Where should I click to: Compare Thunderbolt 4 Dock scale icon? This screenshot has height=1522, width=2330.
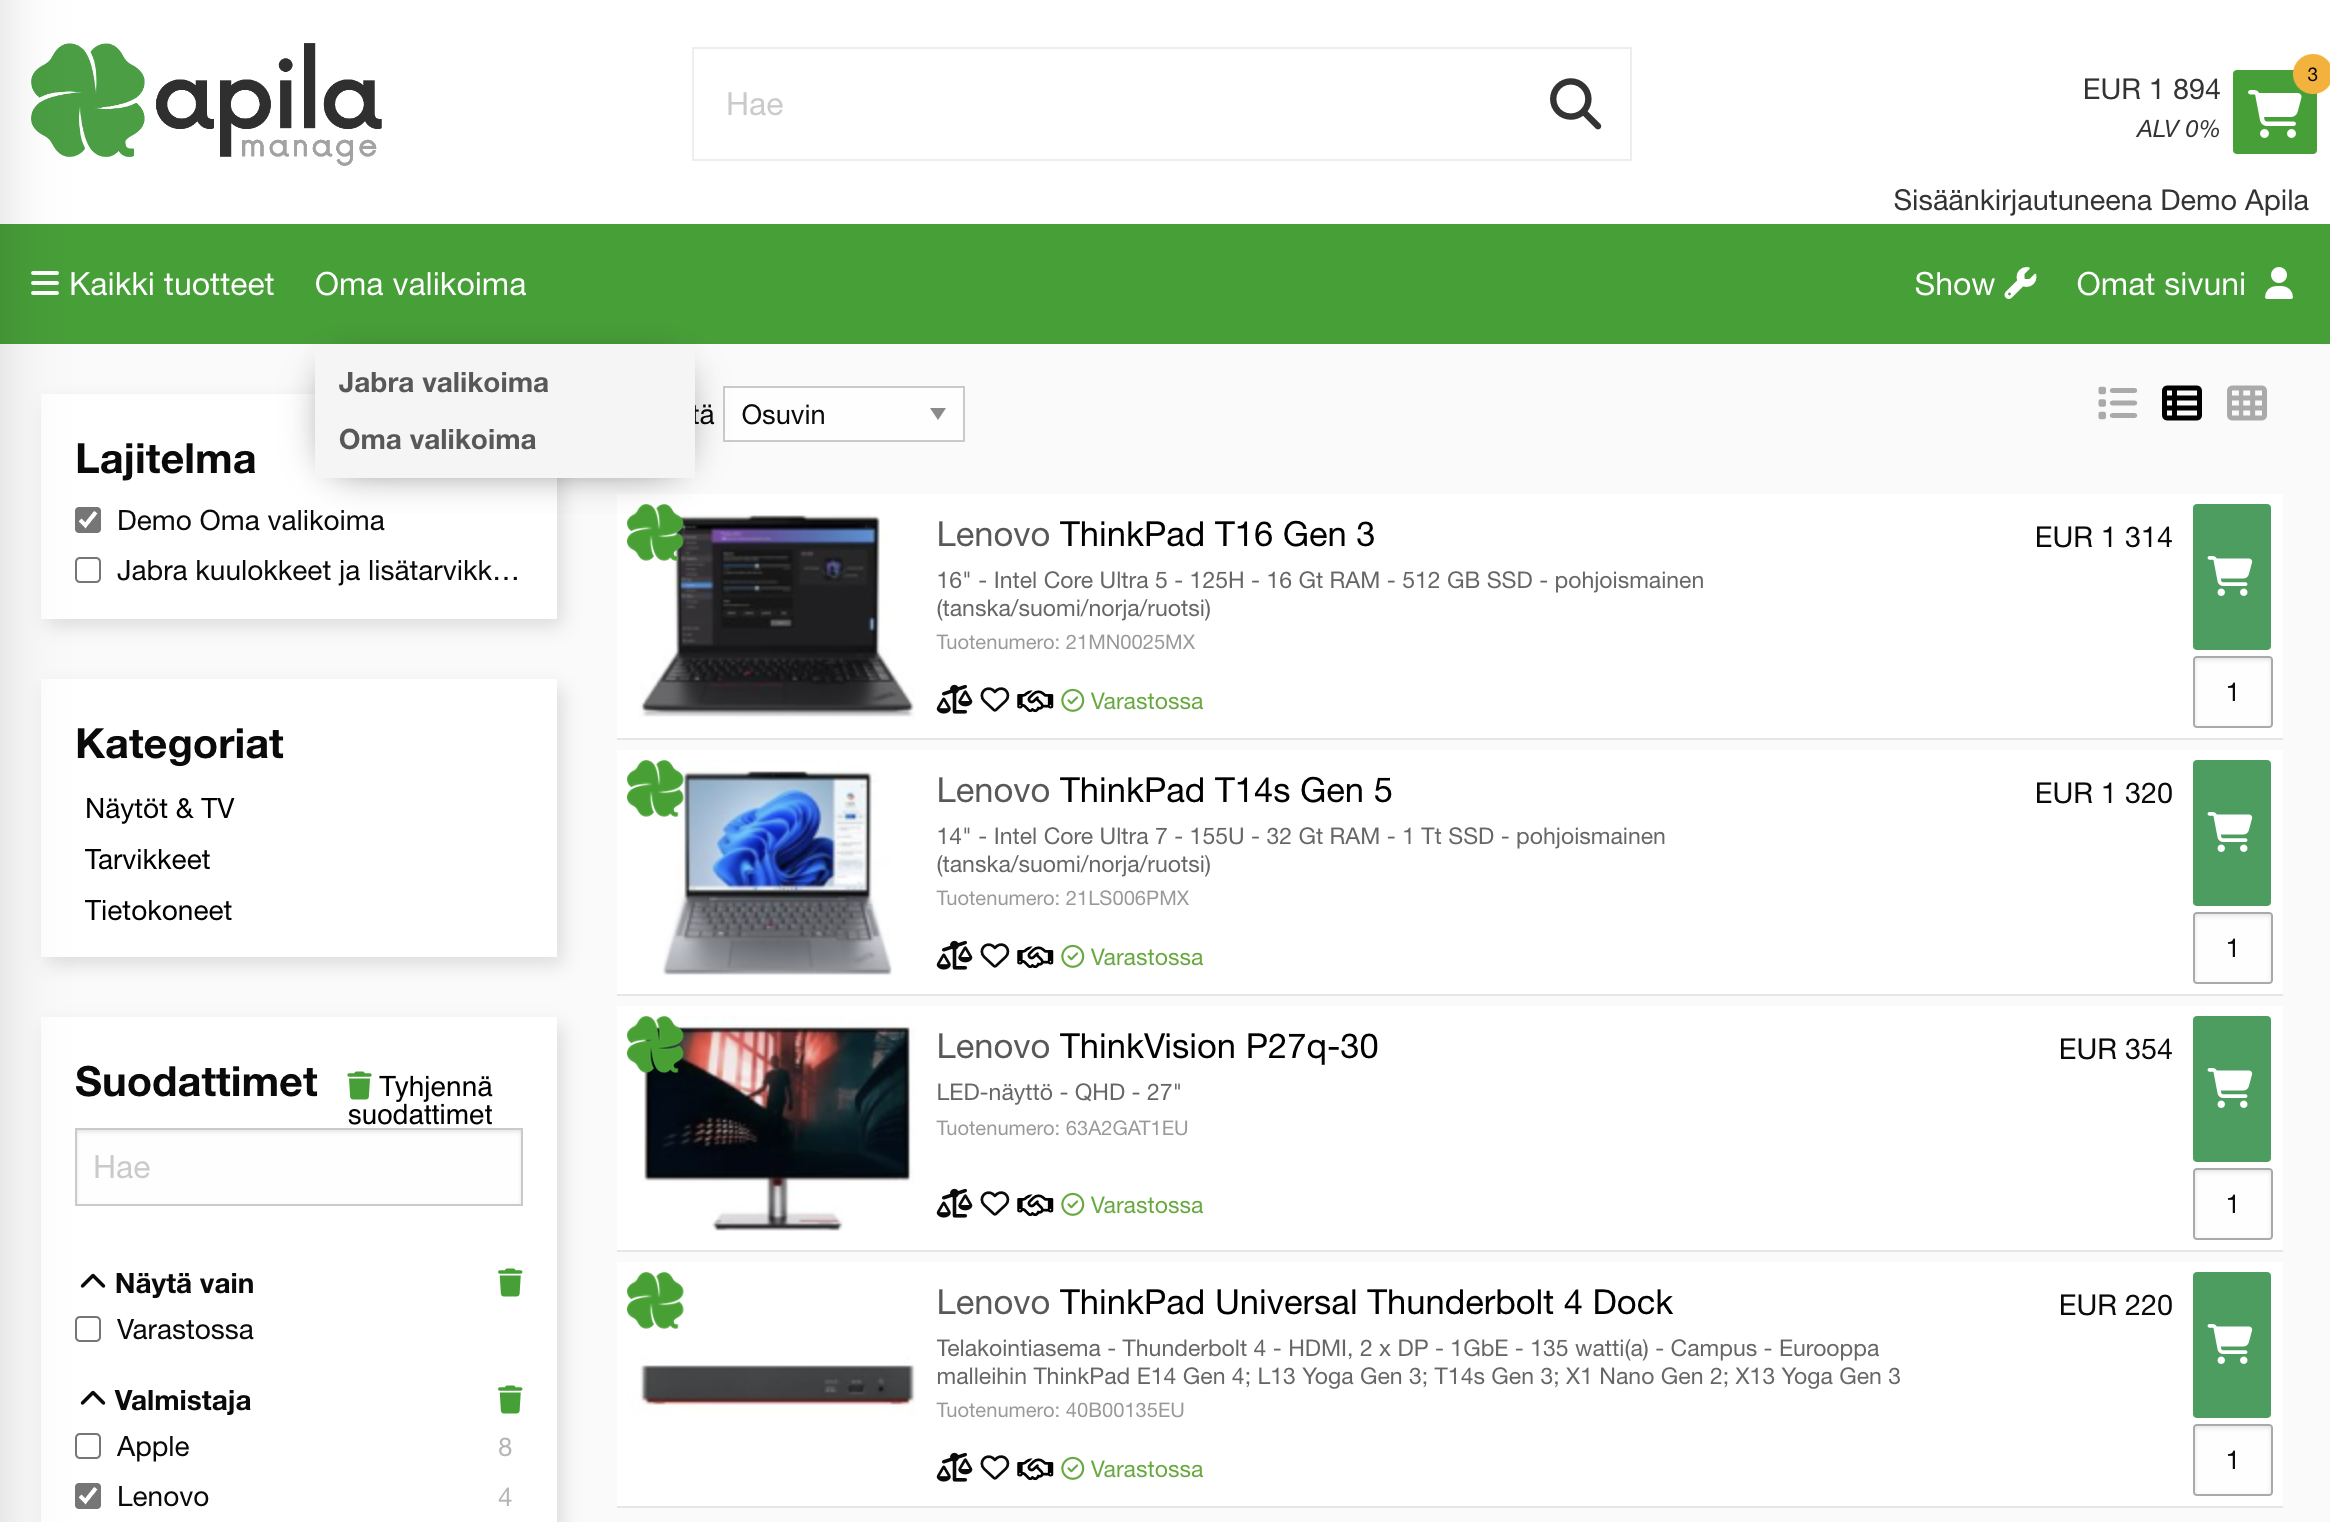(954, 1468)
